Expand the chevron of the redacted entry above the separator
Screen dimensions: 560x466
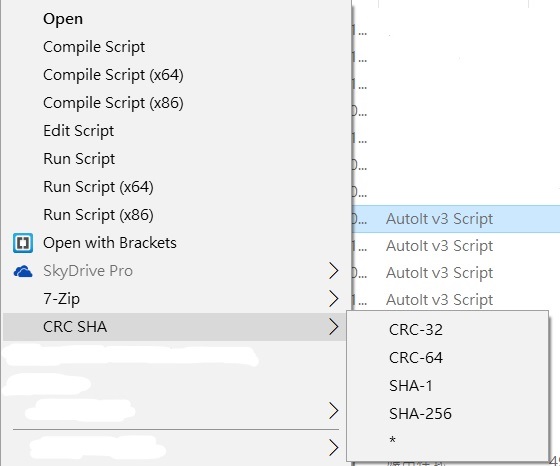pos(333,411)
